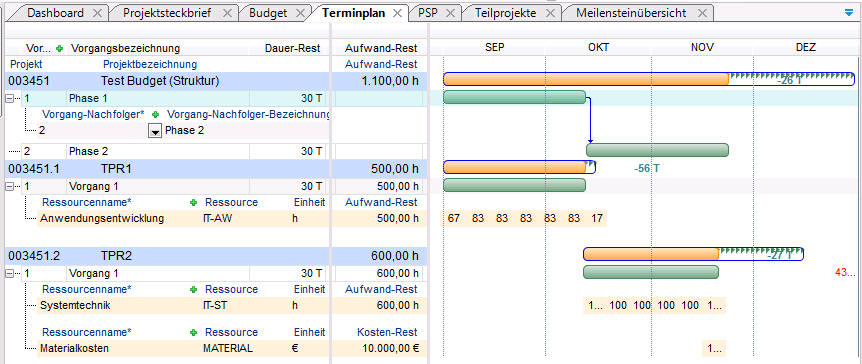Open dropdown beside successor Phase 2
Screen dimensions: 862x364
155,131
